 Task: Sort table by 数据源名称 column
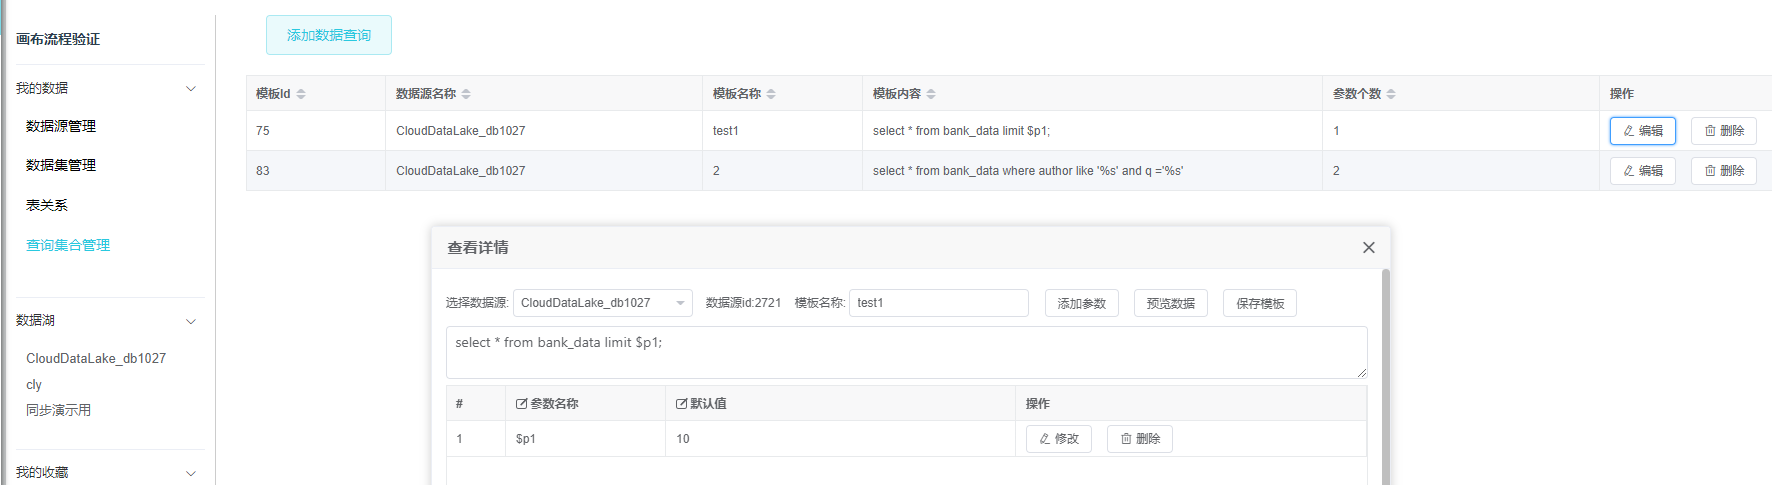466,94
